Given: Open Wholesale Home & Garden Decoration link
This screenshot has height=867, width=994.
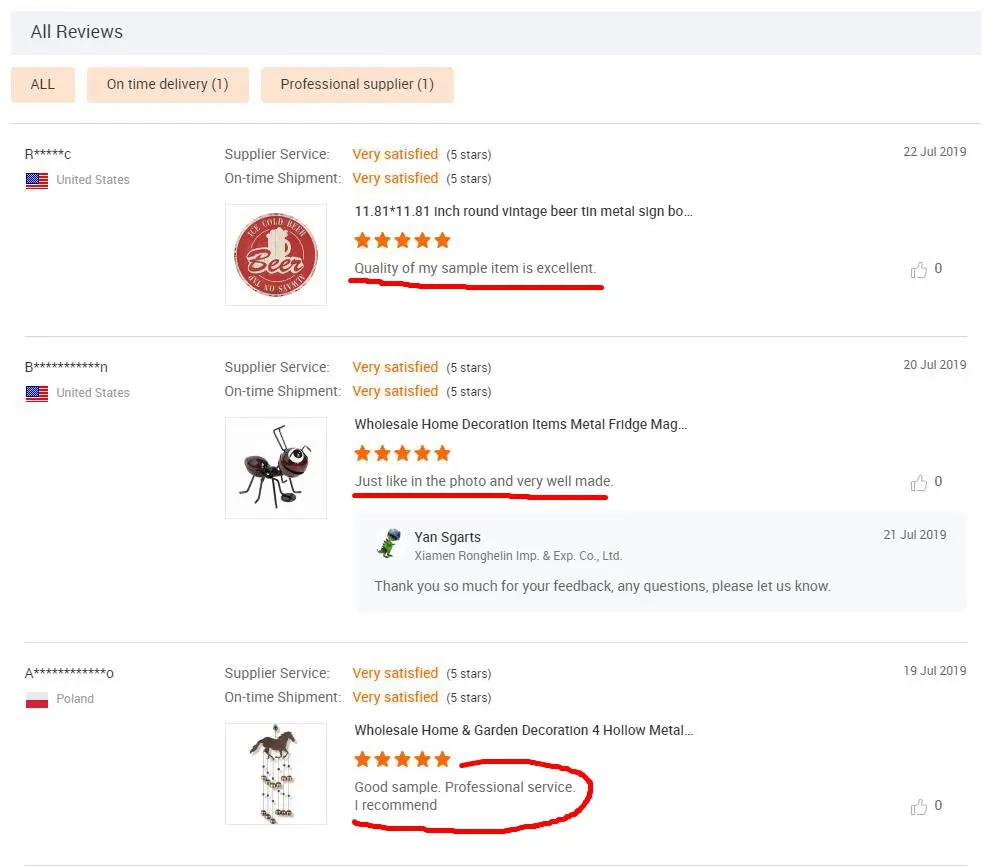Looking at the screenshot, I should pos(523,731).
